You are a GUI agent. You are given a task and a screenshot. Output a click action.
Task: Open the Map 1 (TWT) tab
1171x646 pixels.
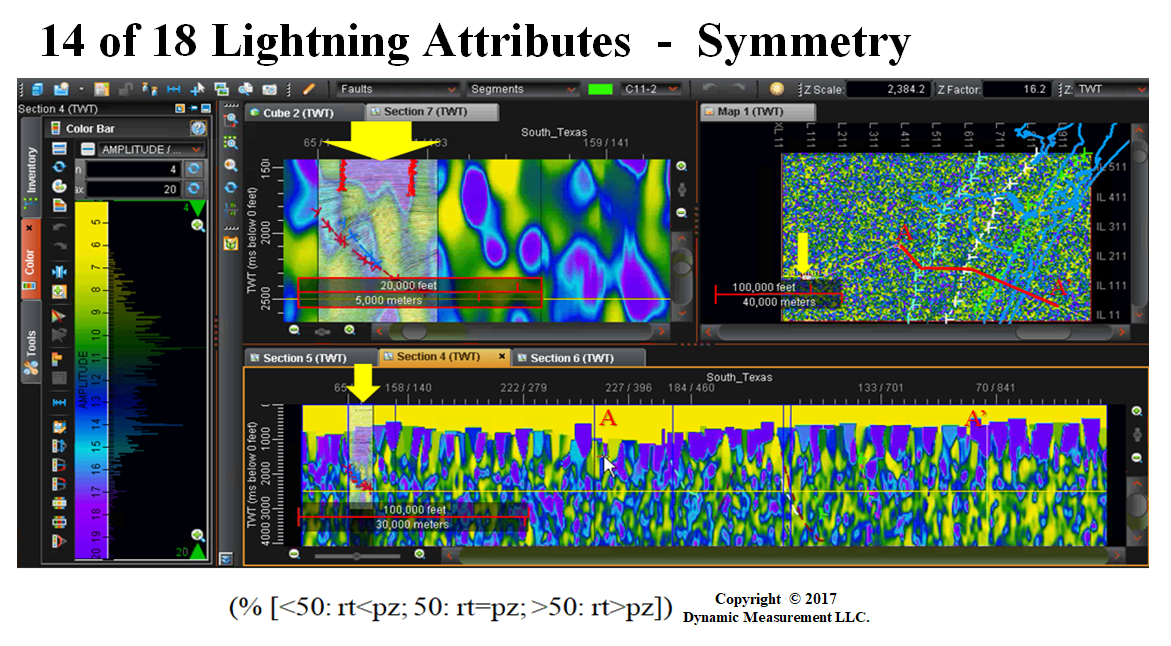click(757, 111)
